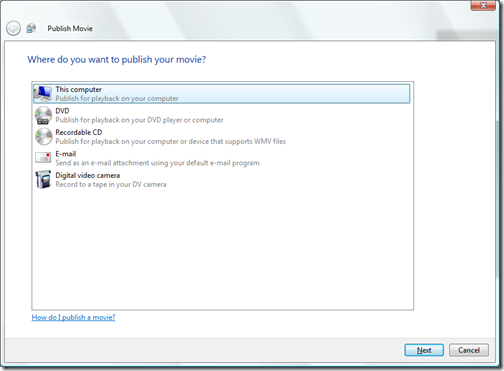Image resolution: width=504 pixels, height=371 pixels.
Task: Select the This computer monitor icon
Action: (43, 94)
